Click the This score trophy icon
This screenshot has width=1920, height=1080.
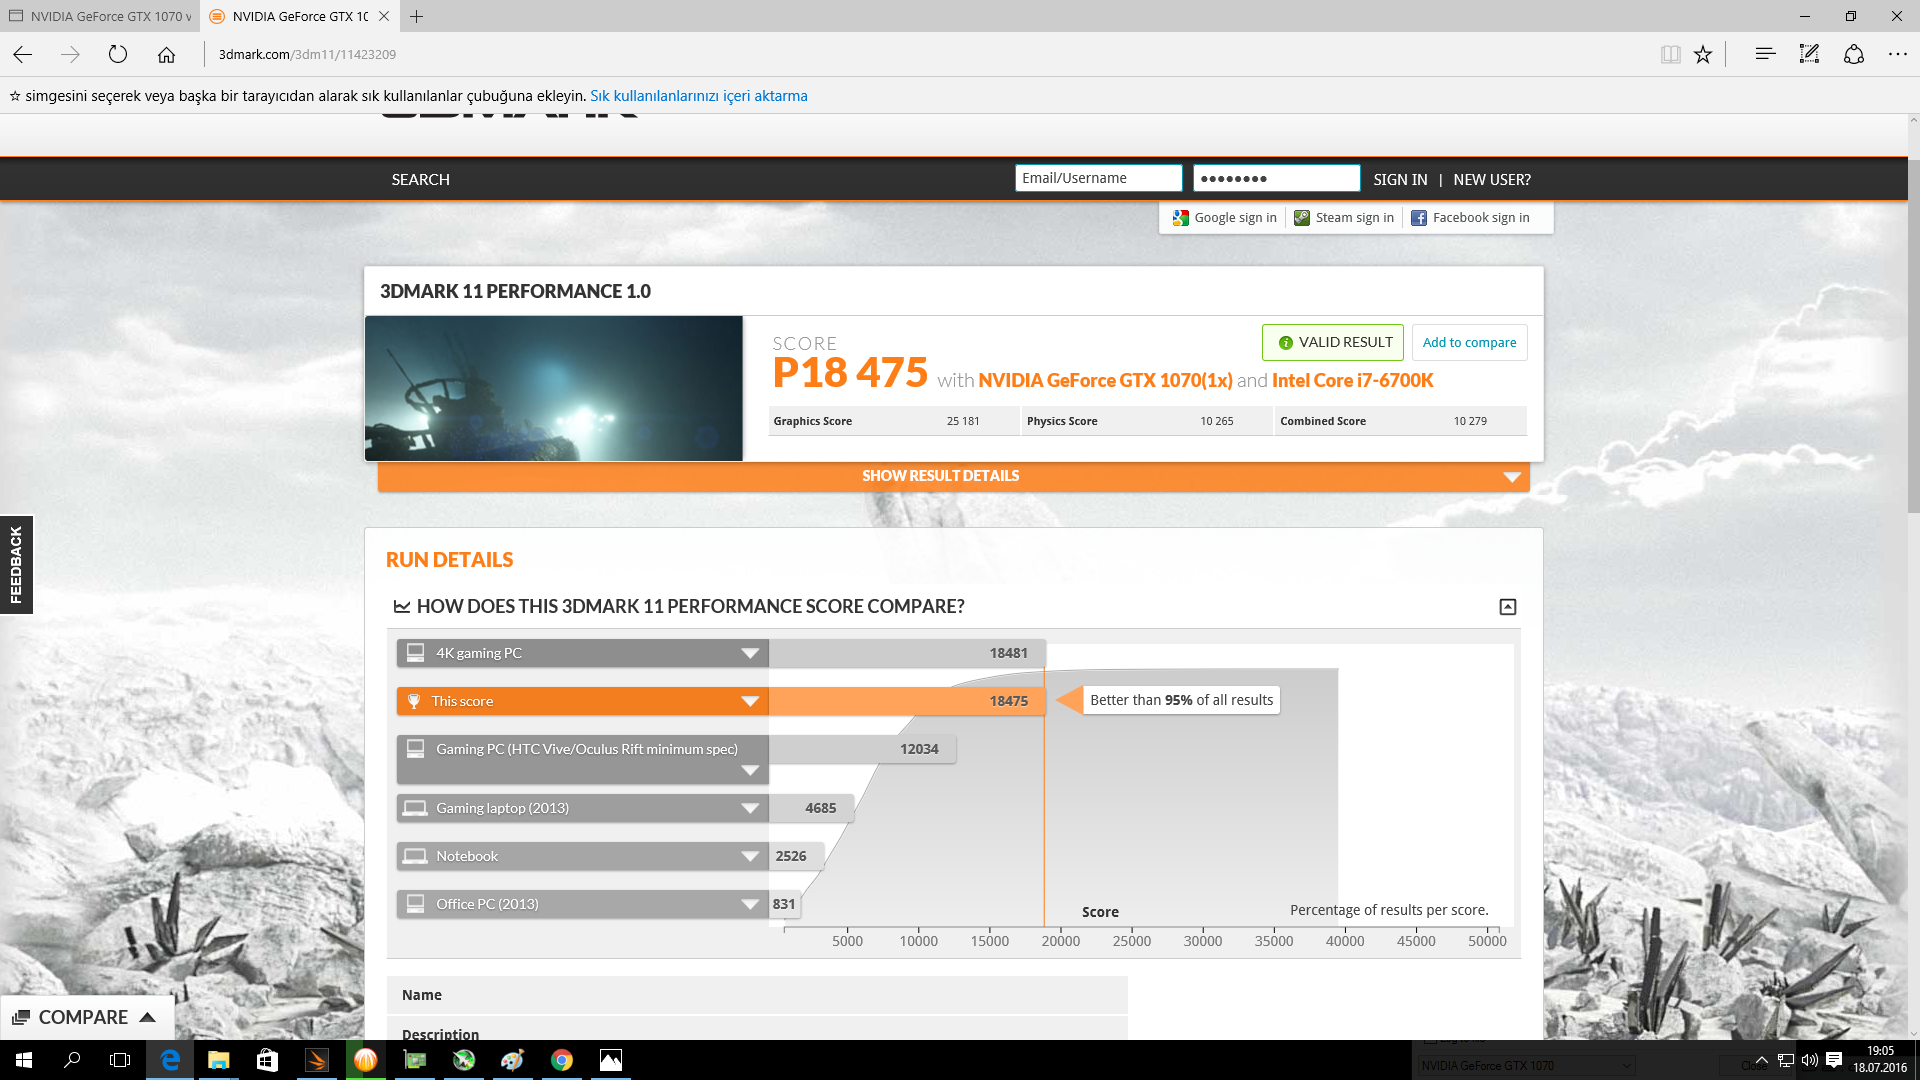click(x=414, y=701)
